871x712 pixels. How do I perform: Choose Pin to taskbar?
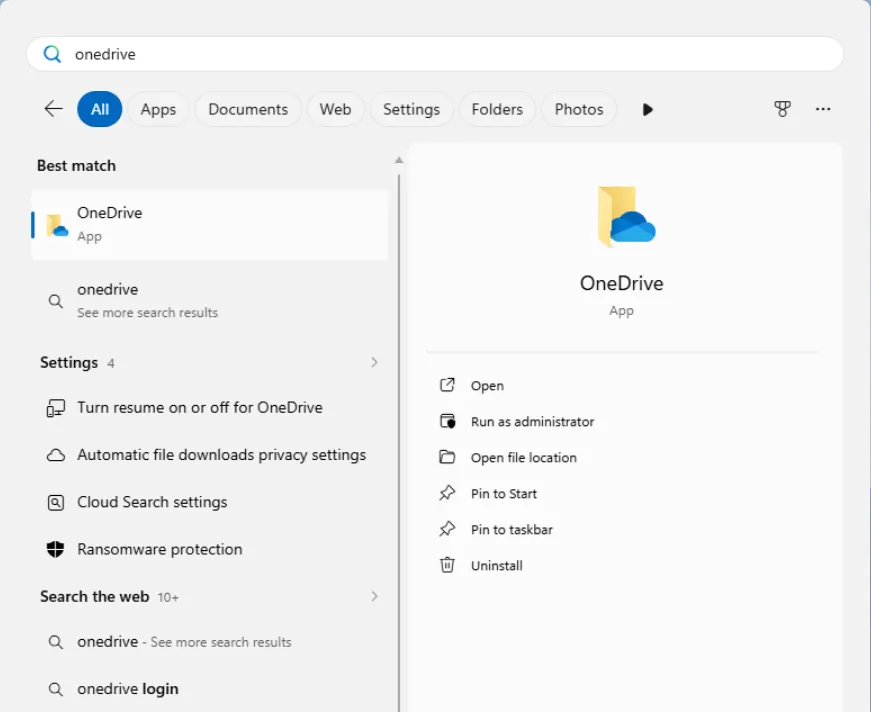tap(512, 530)
